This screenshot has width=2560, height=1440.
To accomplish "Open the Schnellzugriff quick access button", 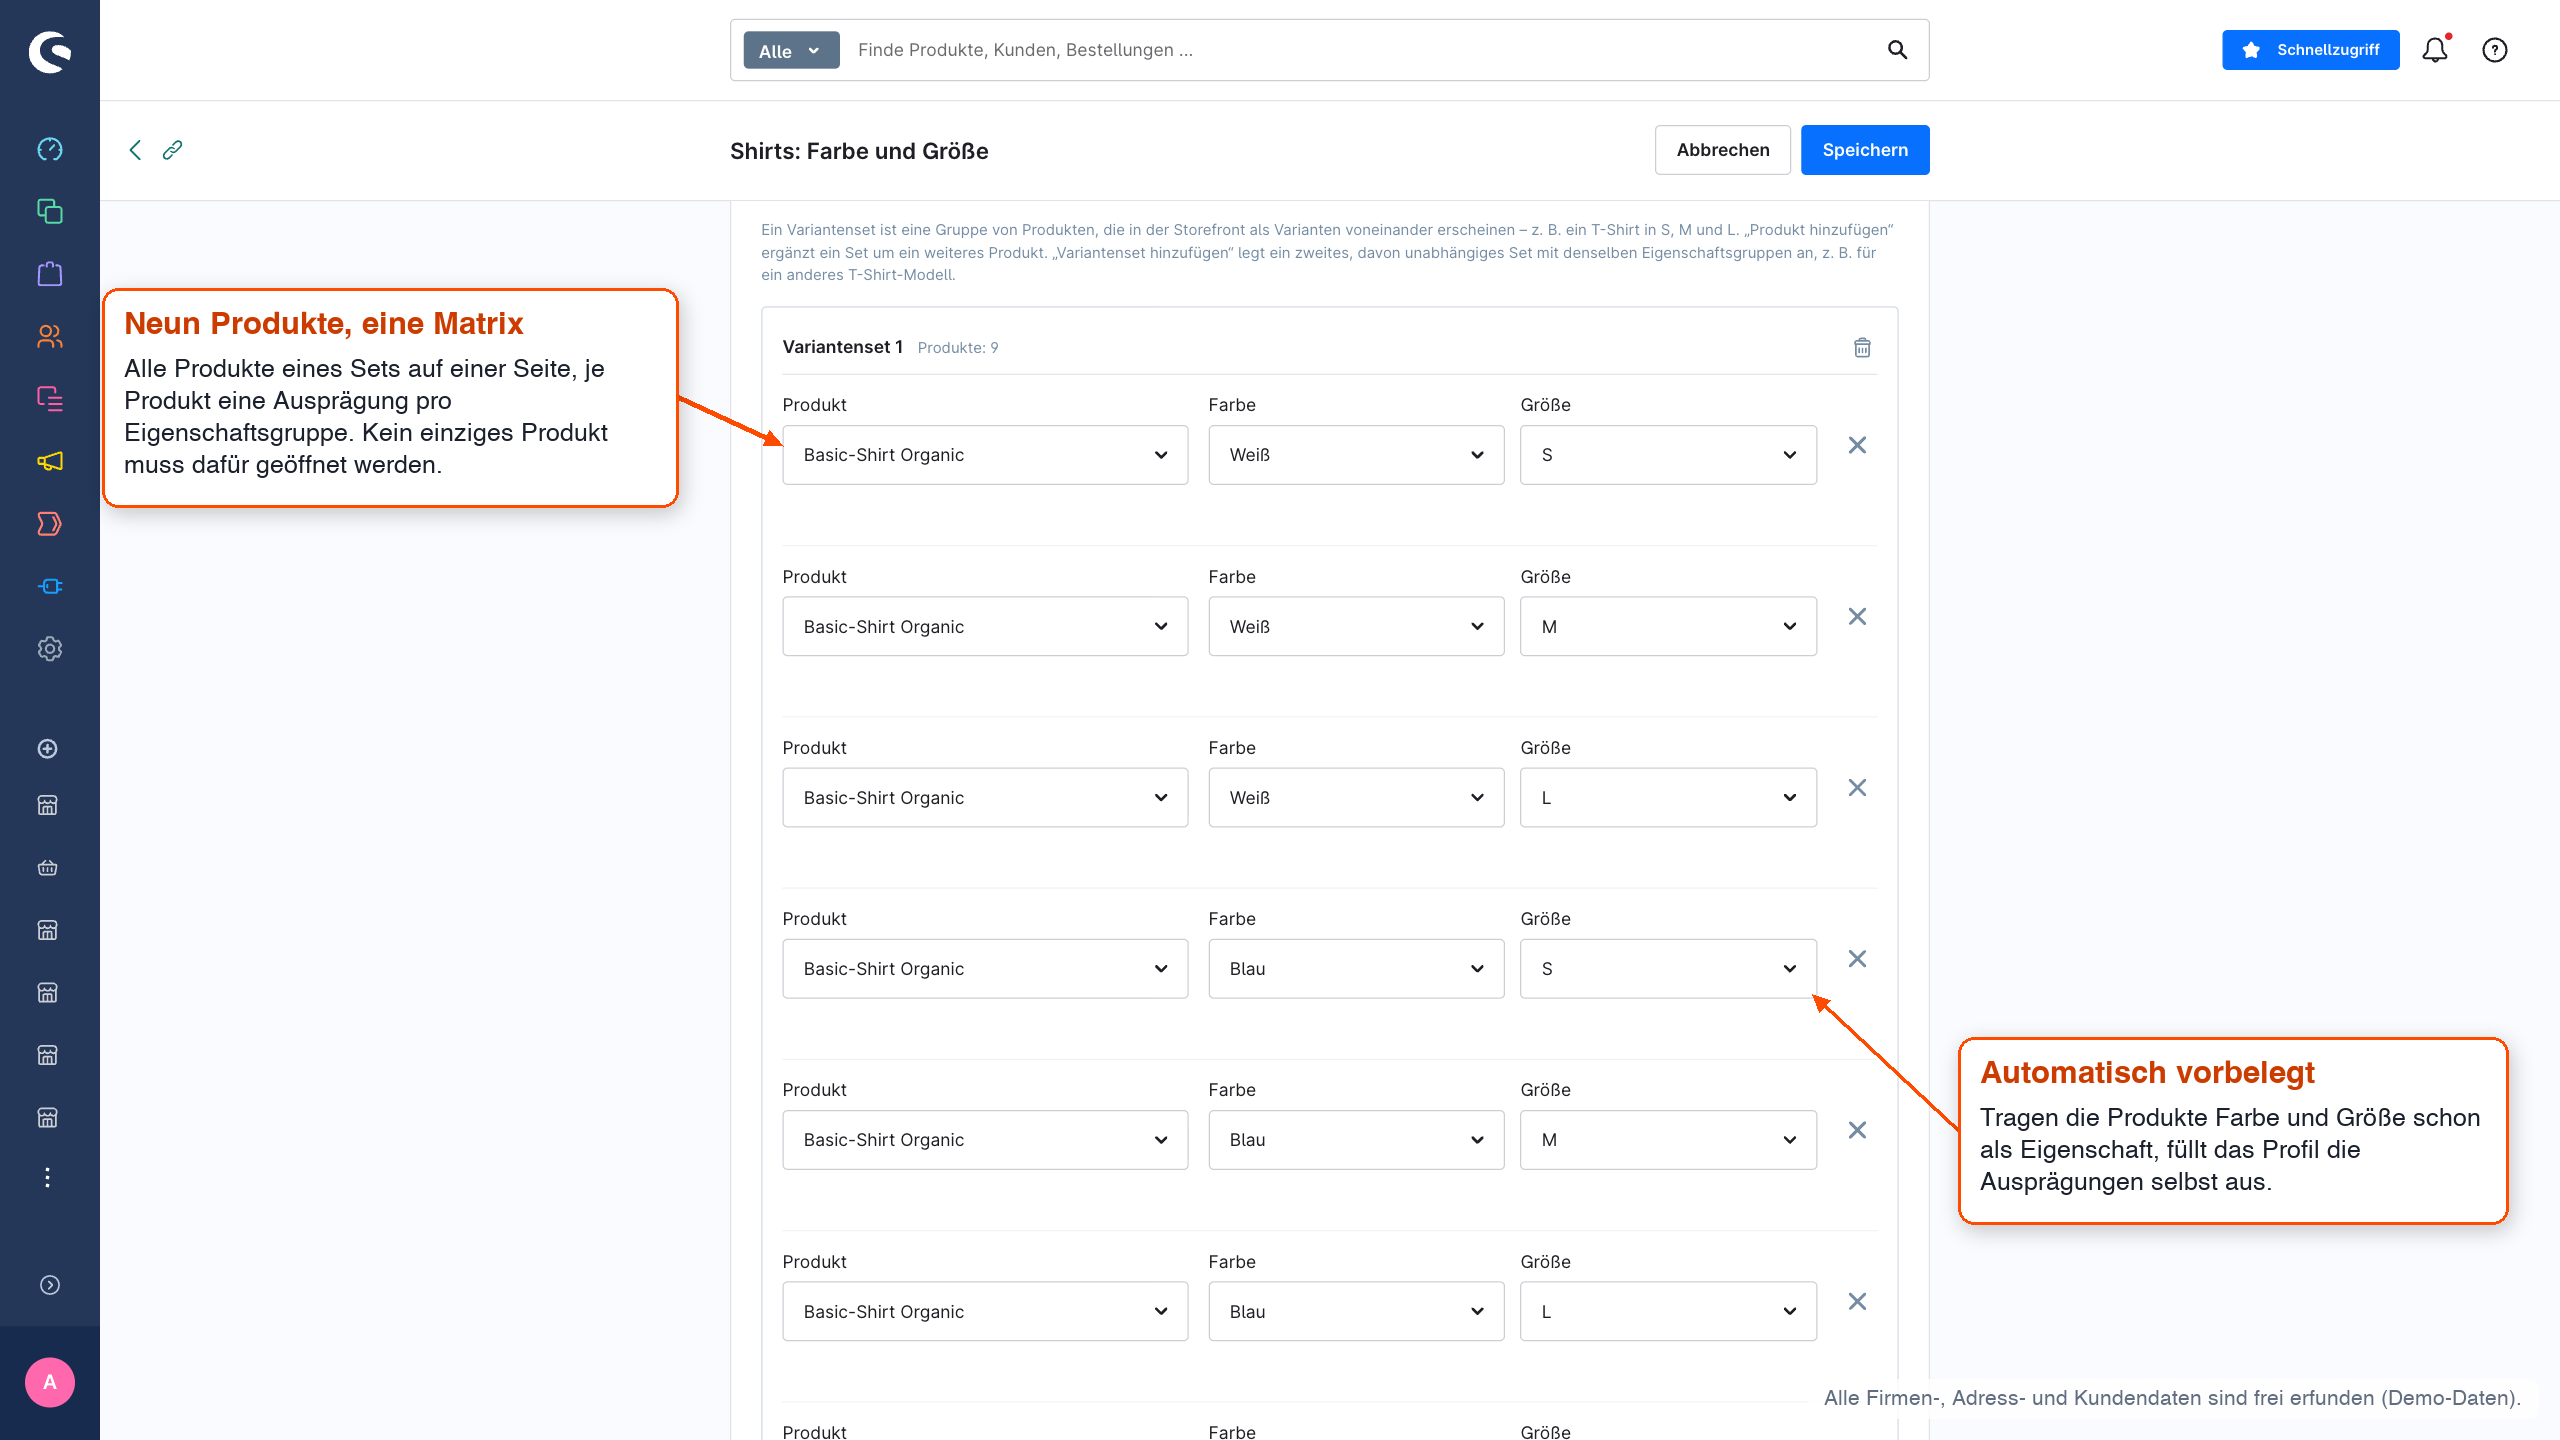I will pos(2310,50).
